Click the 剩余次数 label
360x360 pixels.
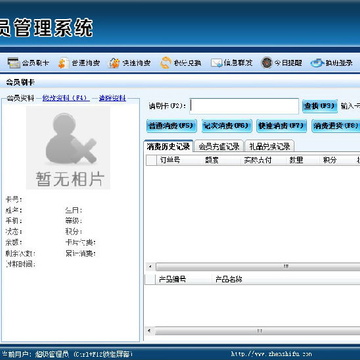click(20, 253)
